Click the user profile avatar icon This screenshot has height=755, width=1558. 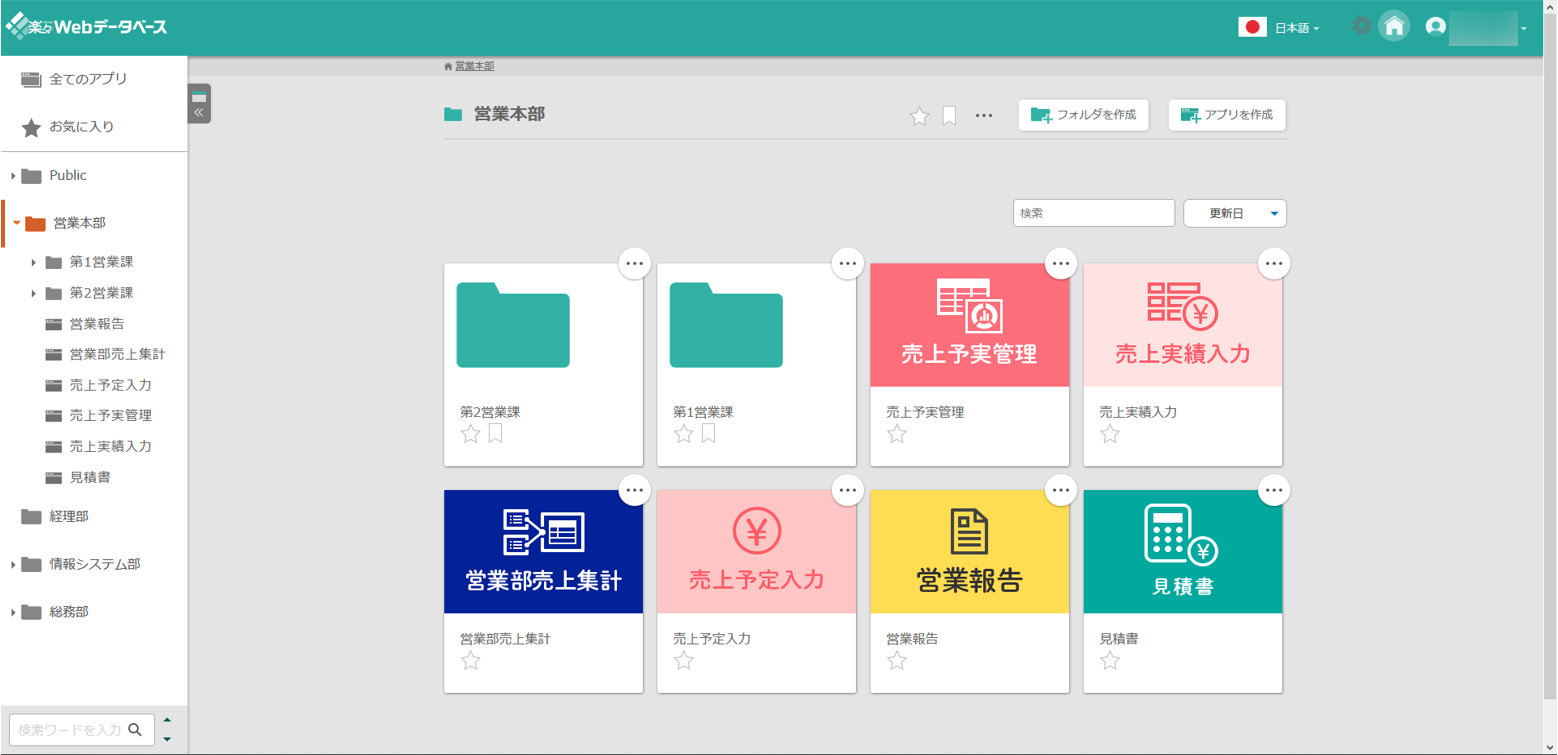pos(1434,26)
